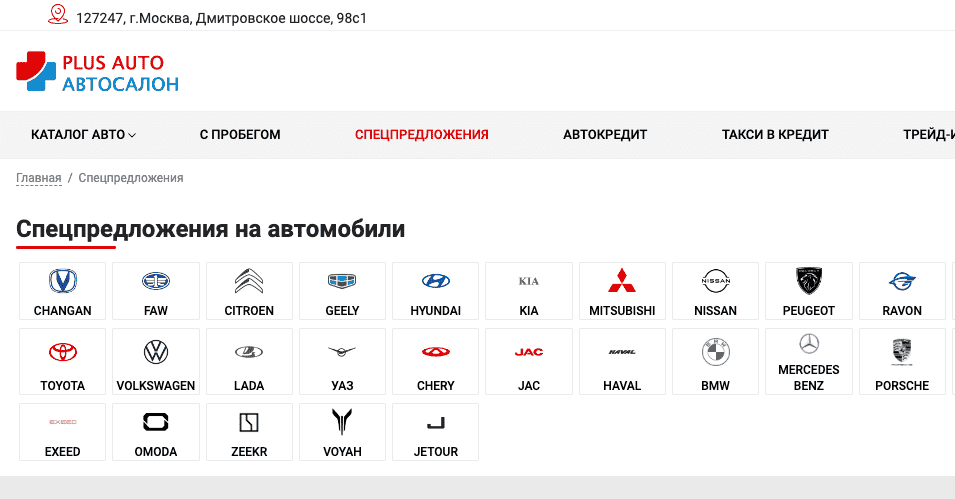Screen dimensions: 955x499
Task: Open the С пробегом menu item
Action: (240, 135)
